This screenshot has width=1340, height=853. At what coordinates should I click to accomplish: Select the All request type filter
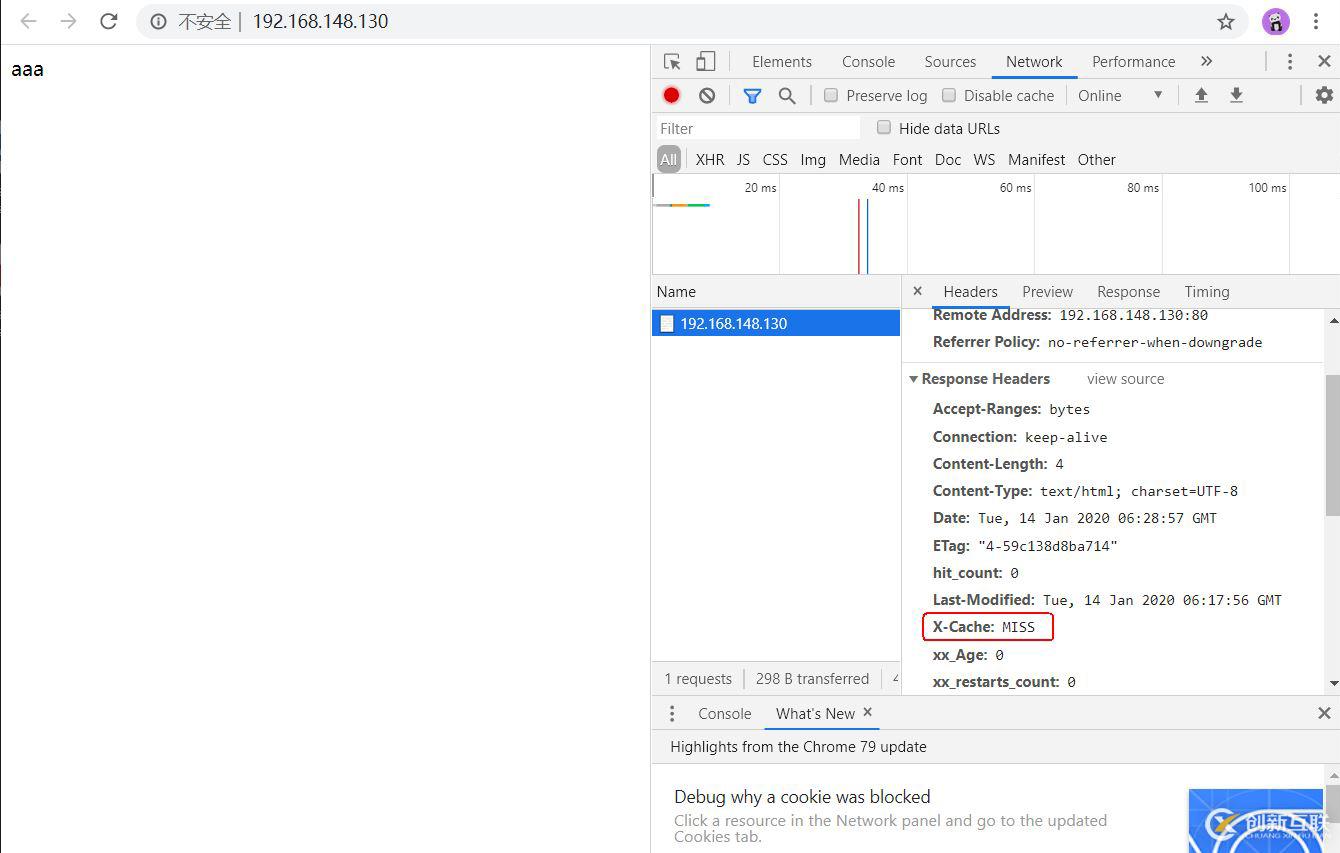coord(668,159)
